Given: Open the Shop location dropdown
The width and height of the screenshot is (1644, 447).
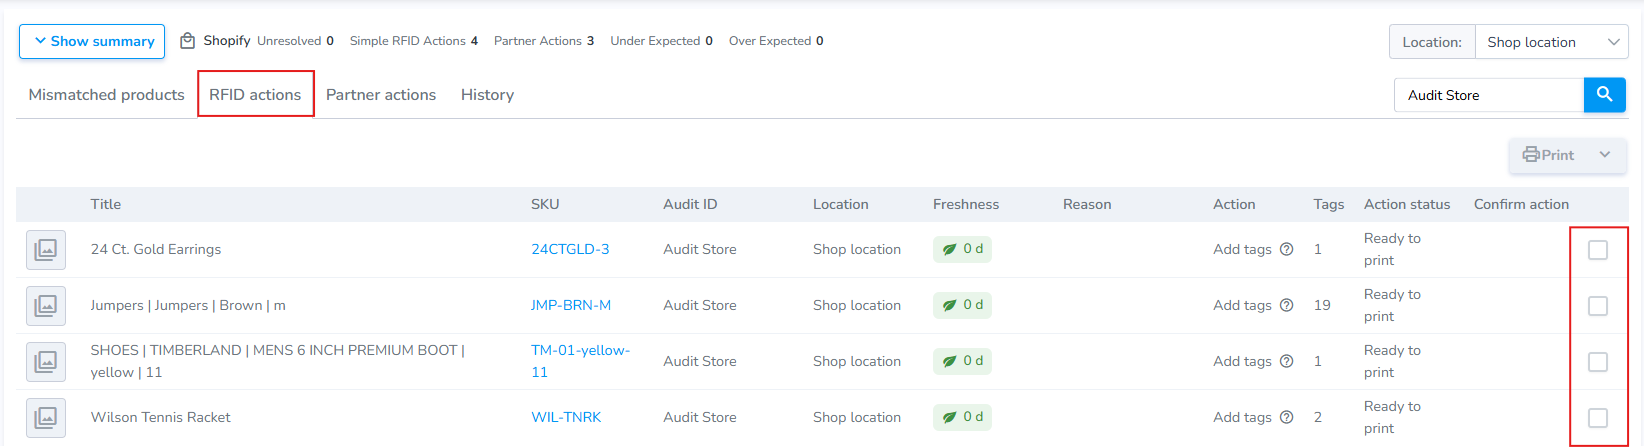Looking at the screenshot, I should point(1551,42).
